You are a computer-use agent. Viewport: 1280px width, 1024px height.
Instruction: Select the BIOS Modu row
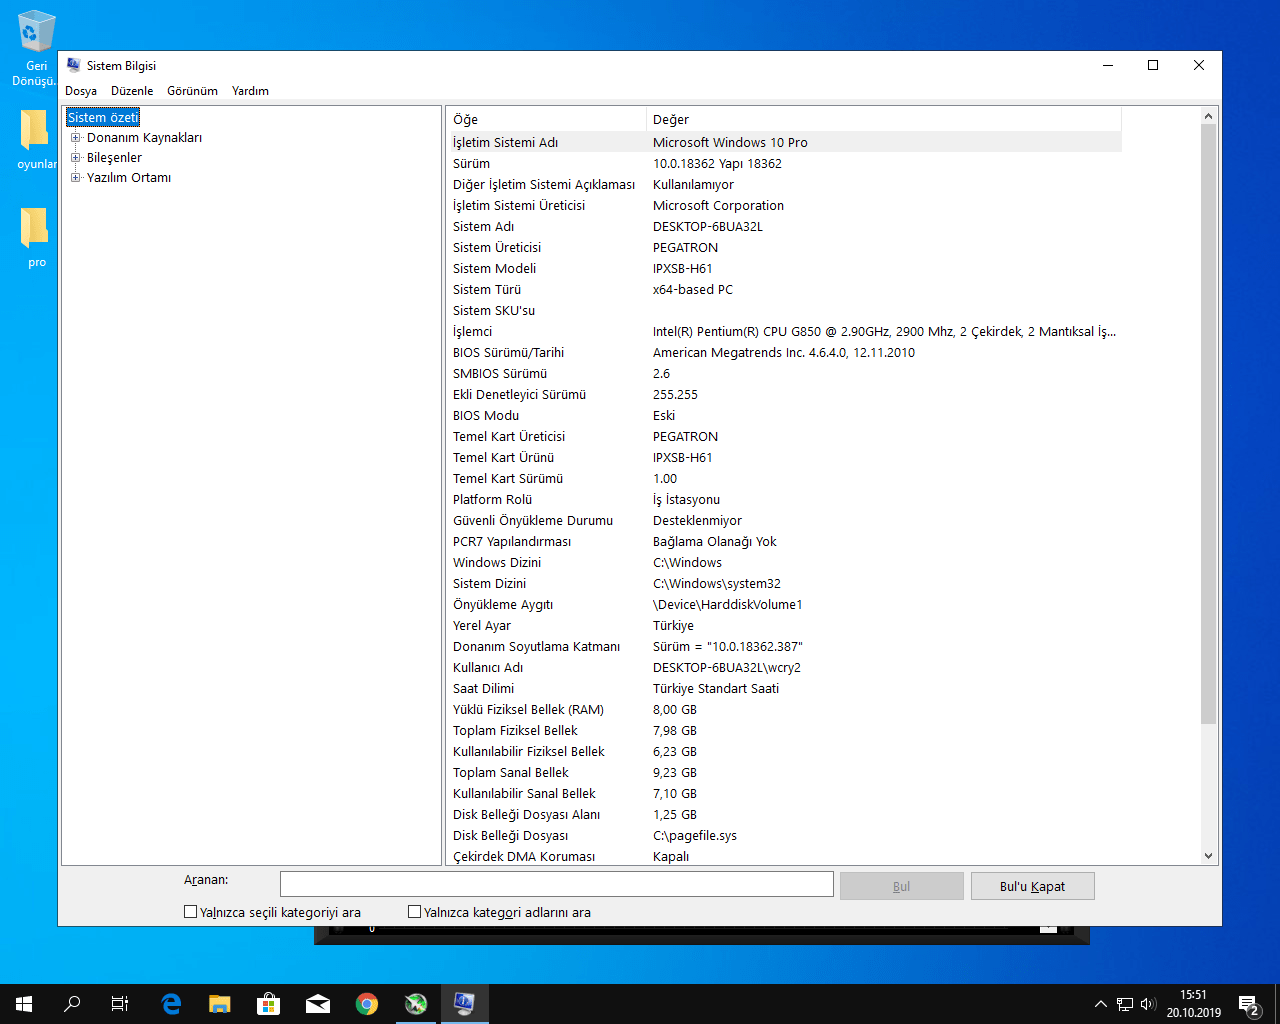pos(784,415)
